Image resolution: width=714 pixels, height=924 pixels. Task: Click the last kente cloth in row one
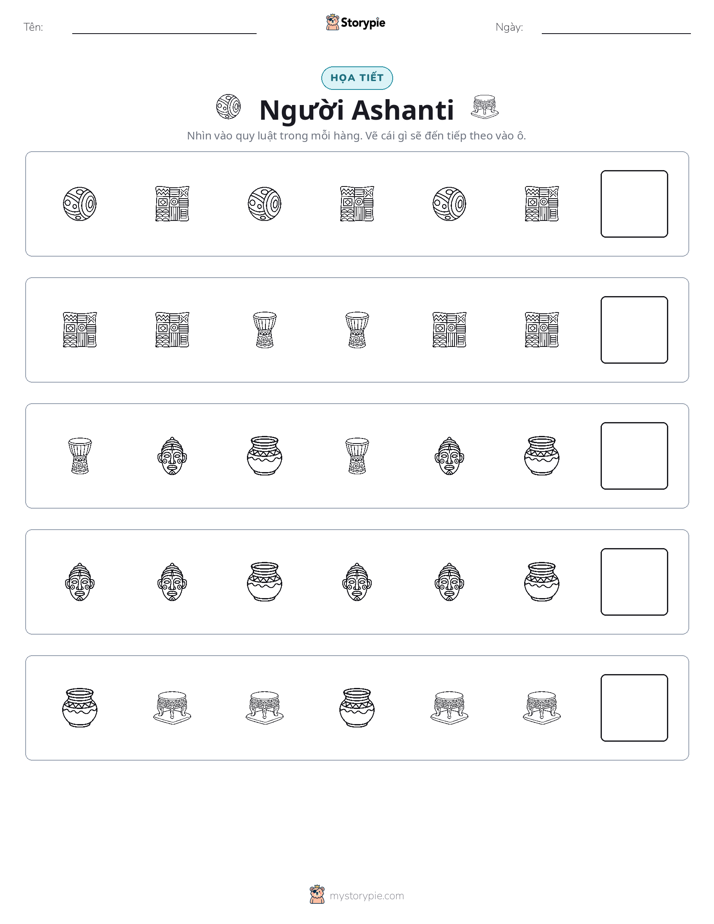(x=541, y=204)
